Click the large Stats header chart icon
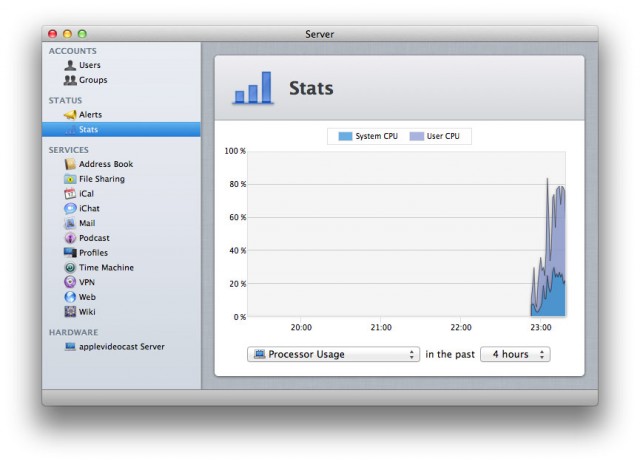Screen dimensions: 640x464 click(253, 88)
